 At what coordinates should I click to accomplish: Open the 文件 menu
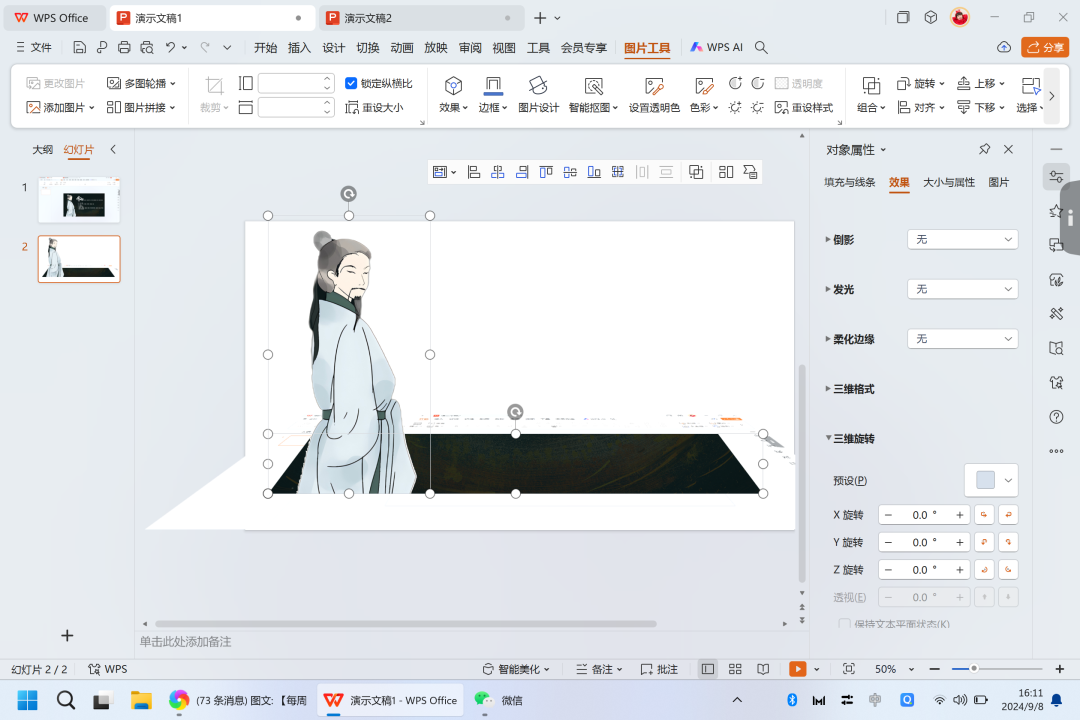(x=34, y=48)
